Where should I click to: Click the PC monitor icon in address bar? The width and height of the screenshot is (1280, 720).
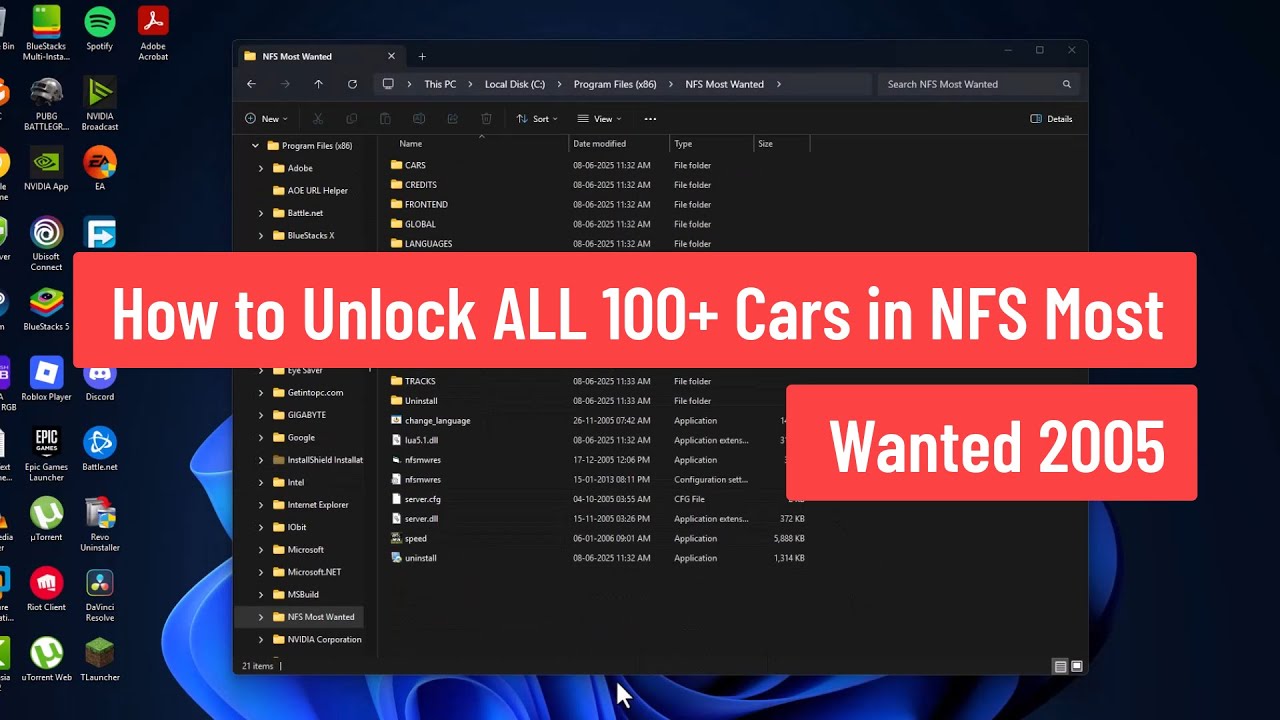[388, 84]
